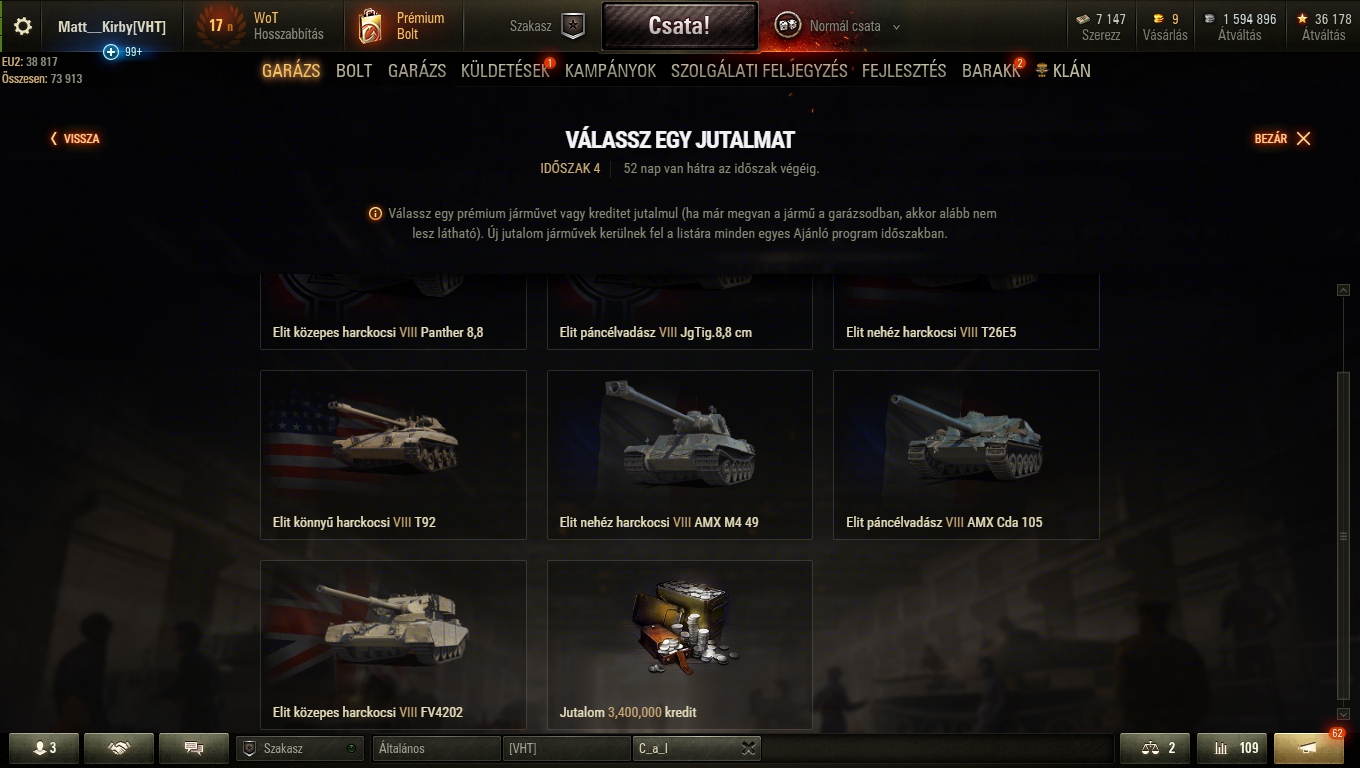Expand the 99+ account info plus

click(x=111, y=52)
